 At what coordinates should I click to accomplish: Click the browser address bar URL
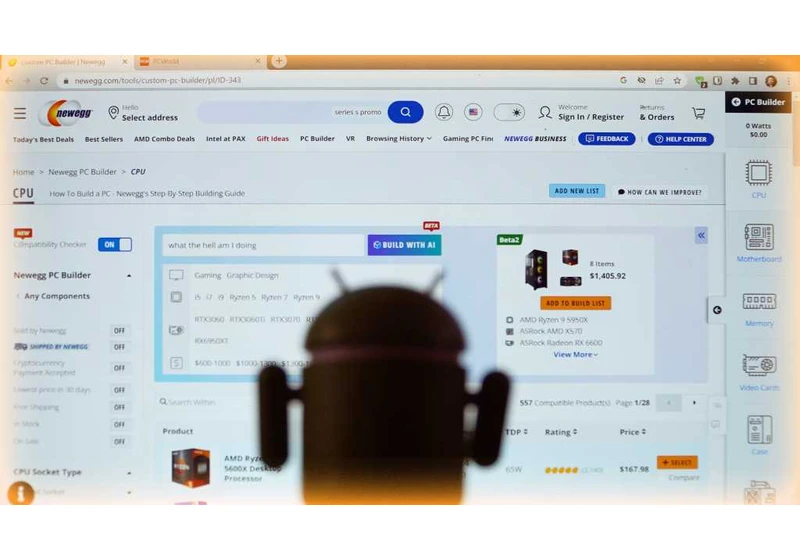point(158,81)
